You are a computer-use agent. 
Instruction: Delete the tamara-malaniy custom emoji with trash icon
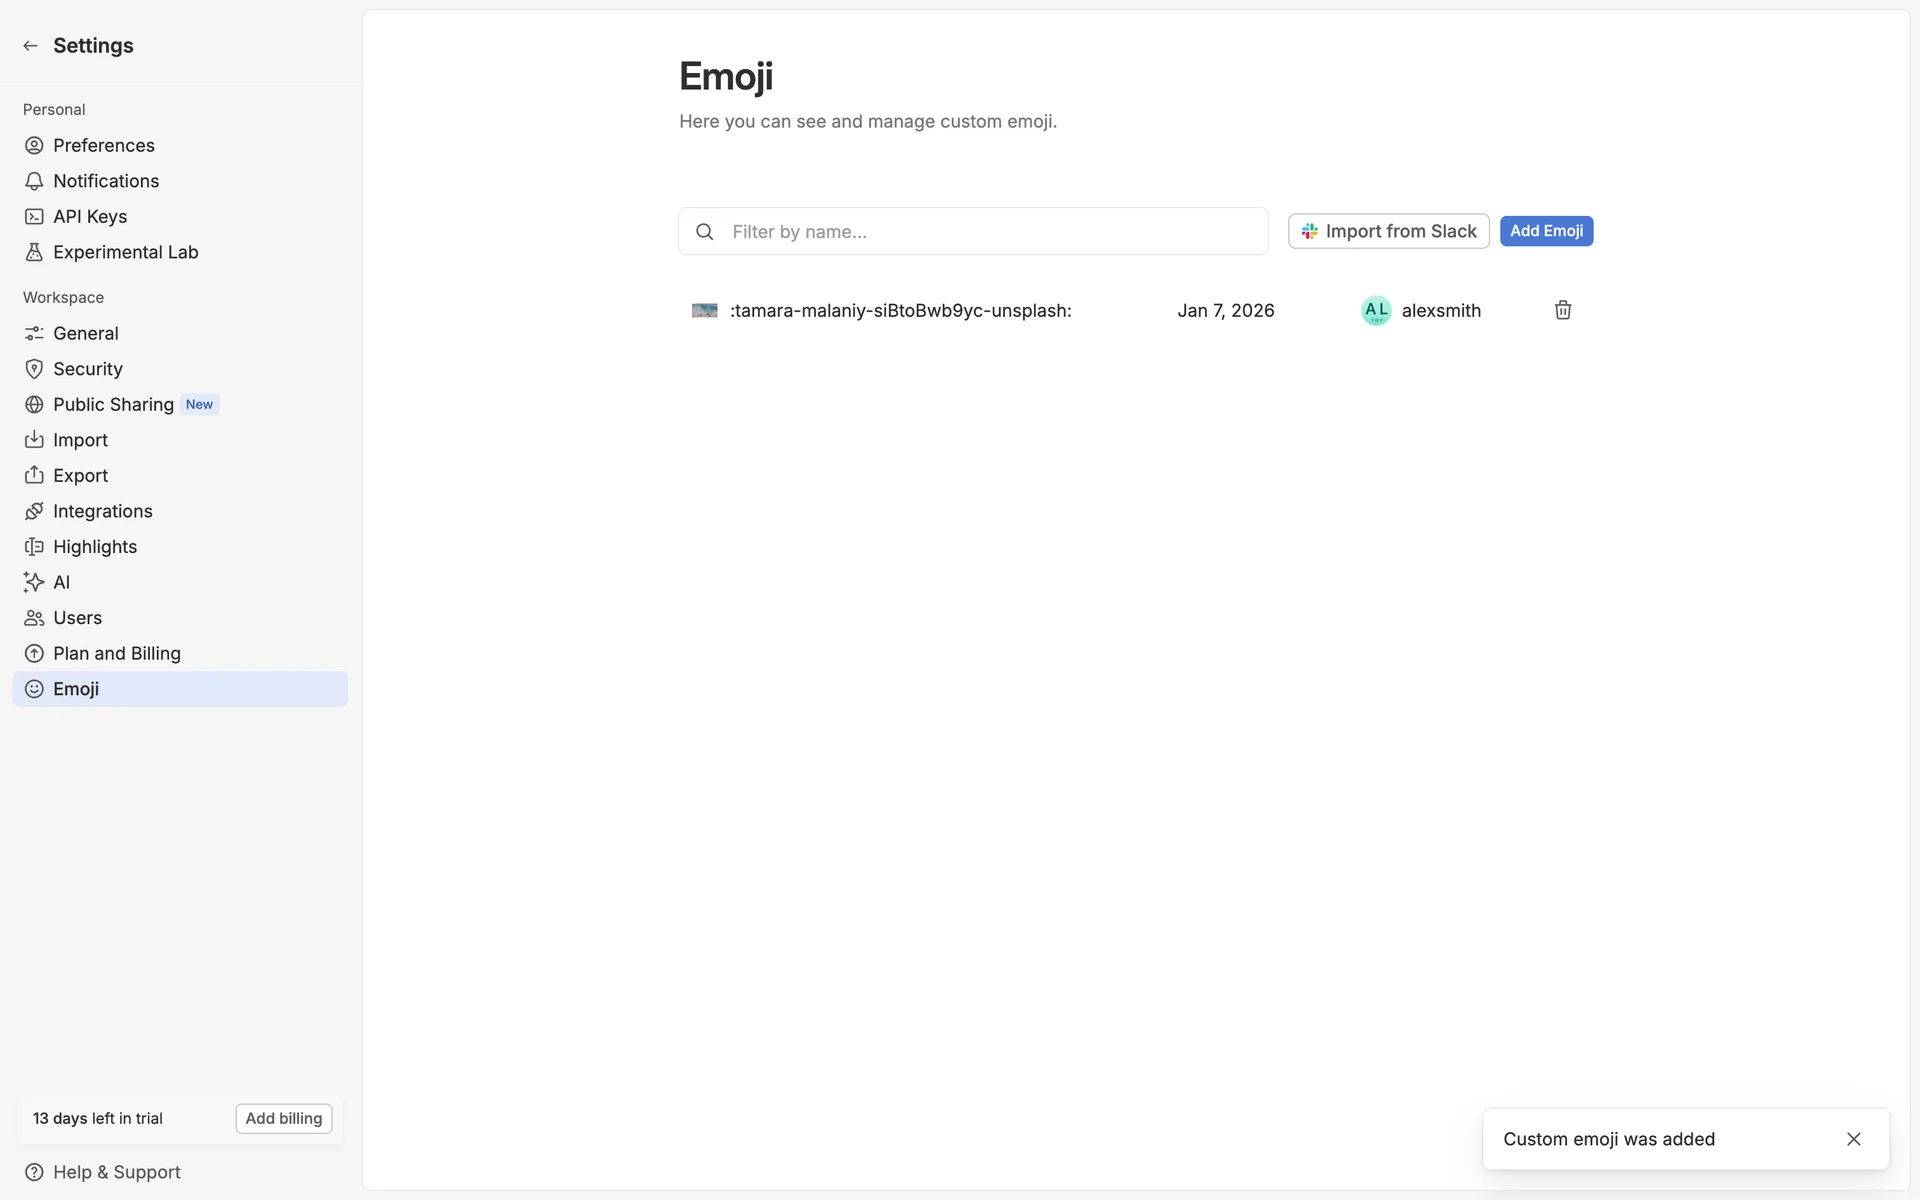pyautogui.click(x=1562, y=310)
